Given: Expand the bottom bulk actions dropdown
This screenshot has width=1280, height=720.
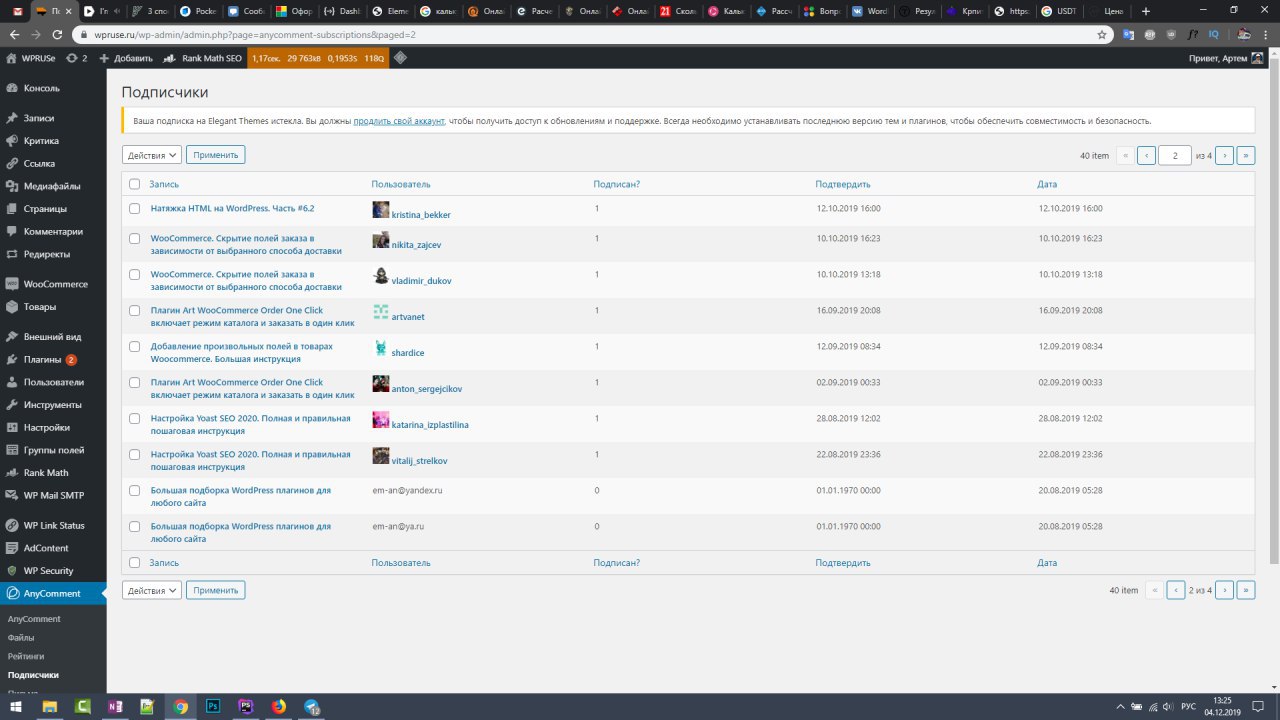Looking at the screenshot, I should pyautogui.click(x=152, y=590).
